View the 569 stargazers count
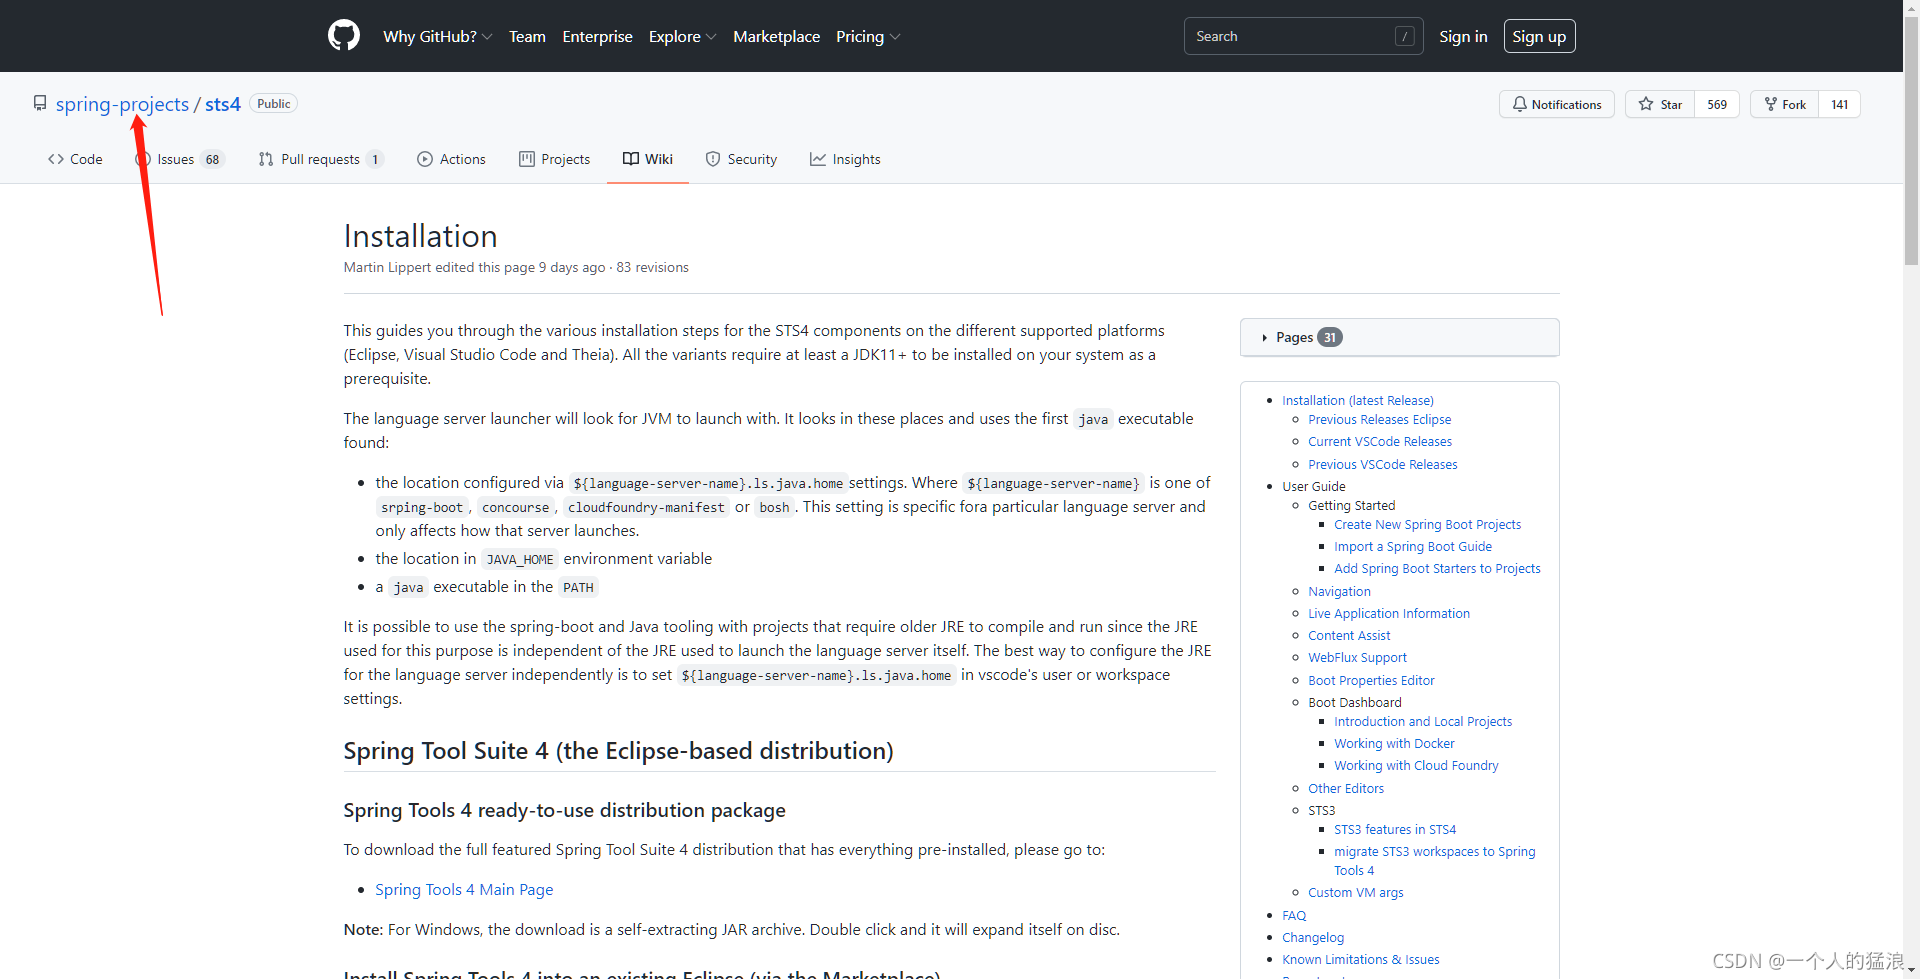The image size is (1920, 979). 1717,104
